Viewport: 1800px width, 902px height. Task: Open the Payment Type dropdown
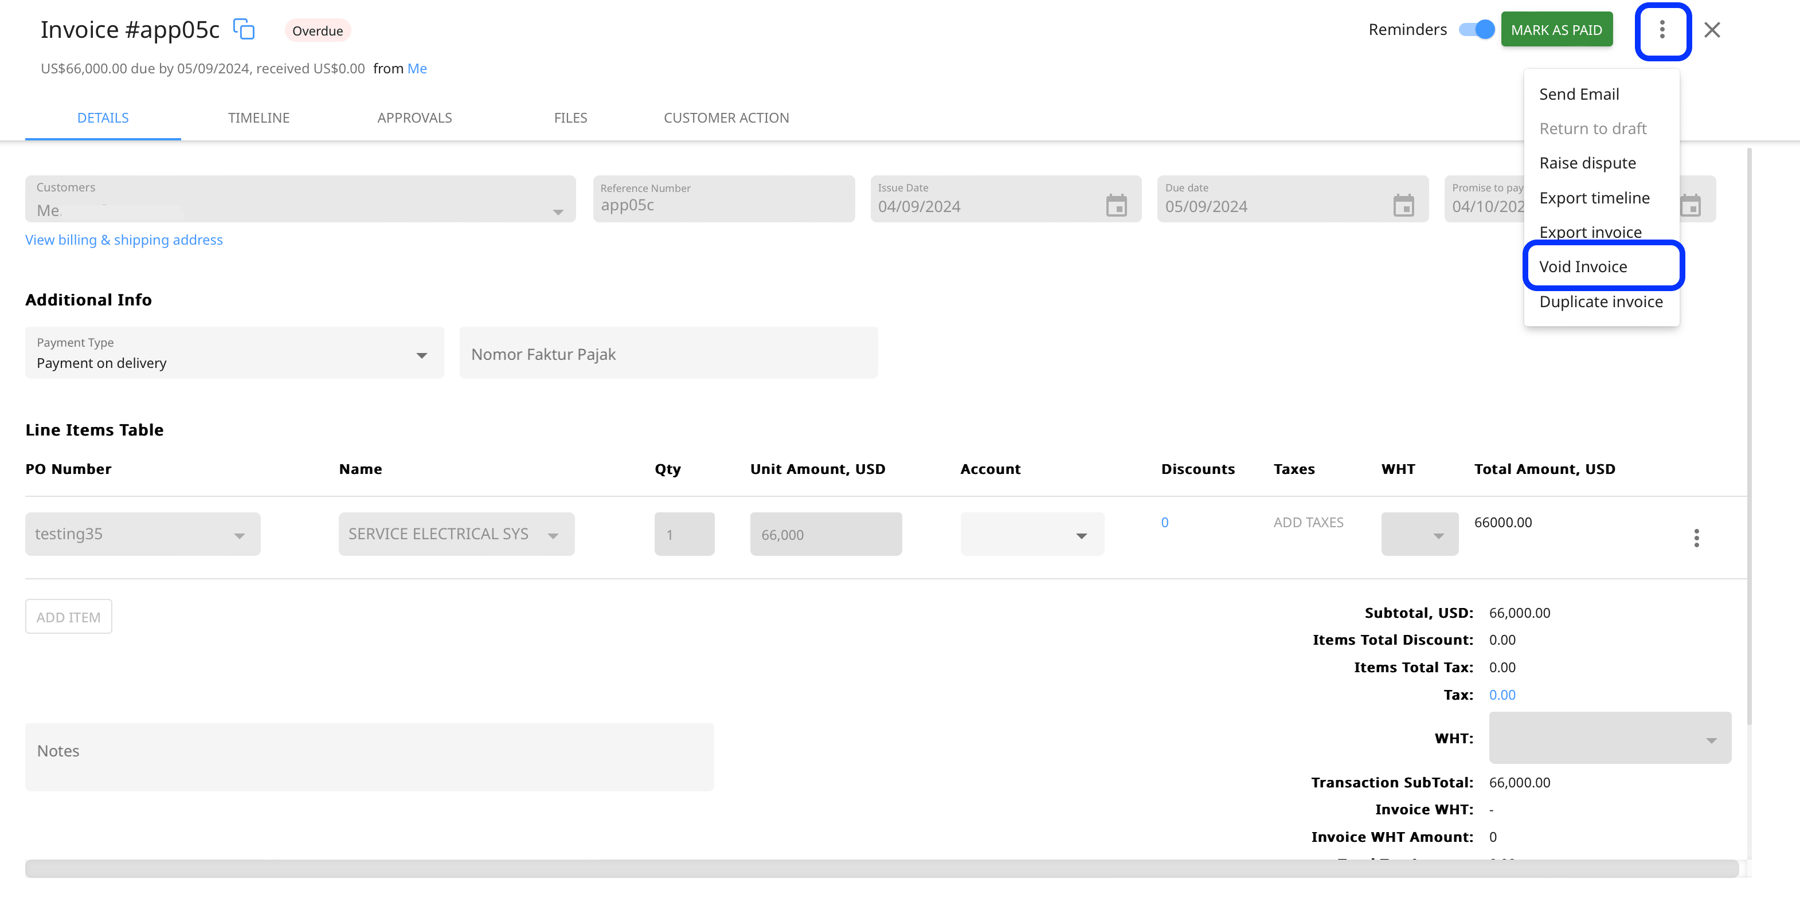(420, 353)
